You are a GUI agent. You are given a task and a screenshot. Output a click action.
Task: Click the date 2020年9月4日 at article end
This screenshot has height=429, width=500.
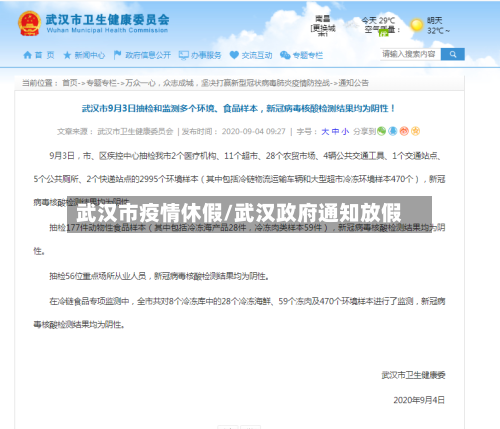click(419, 400)
